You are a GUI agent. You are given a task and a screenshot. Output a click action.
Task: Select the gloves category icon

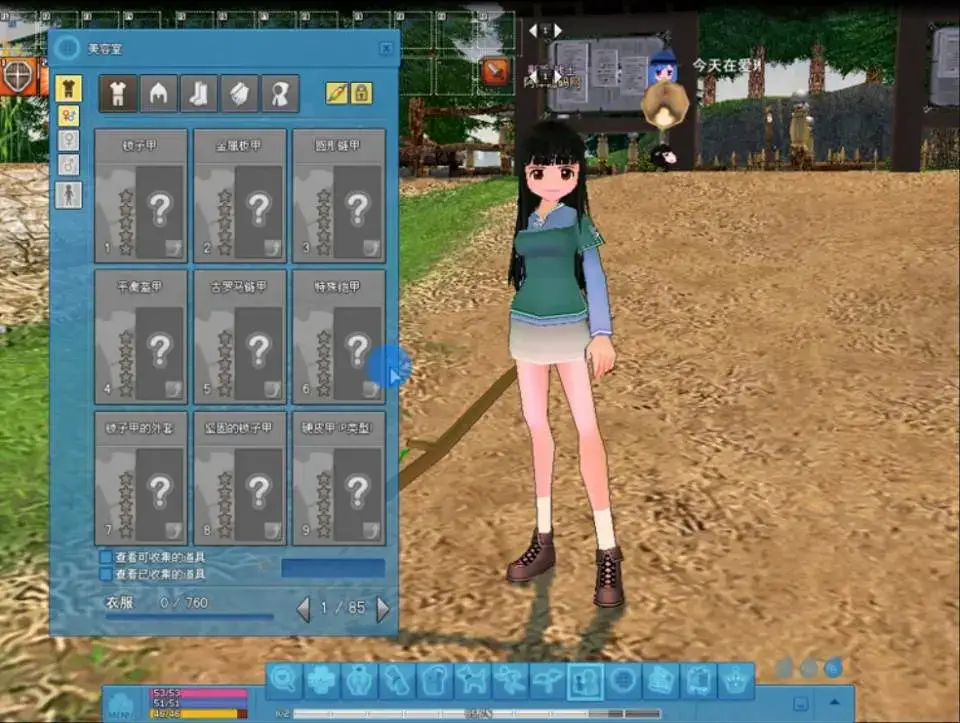pyautogui.click(x=240, y=93)
